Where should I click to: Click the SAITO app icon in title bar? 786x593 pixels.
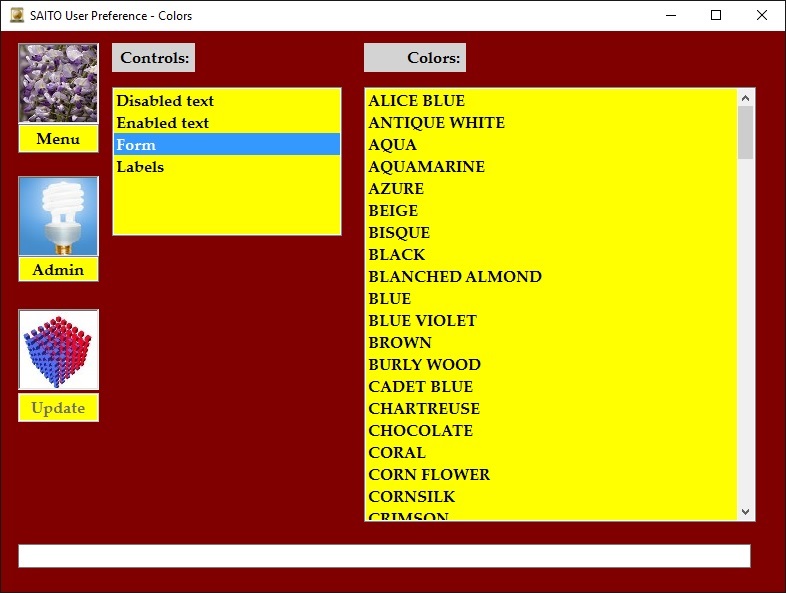click(16, 15)
